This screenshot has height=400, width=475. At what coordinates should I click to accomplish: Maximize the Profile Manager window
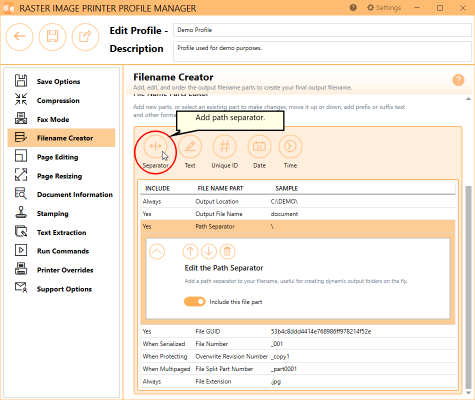440,8
